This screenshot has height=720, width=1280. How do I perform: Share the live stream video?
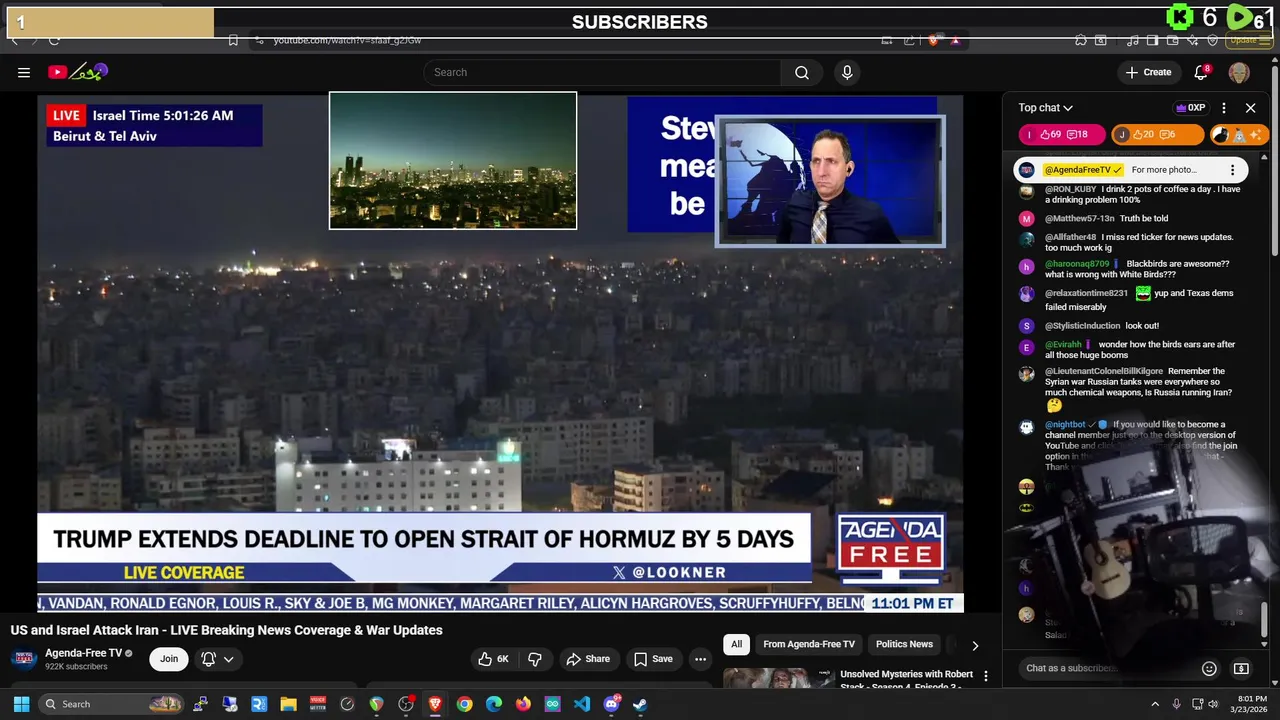click(588, 659)
